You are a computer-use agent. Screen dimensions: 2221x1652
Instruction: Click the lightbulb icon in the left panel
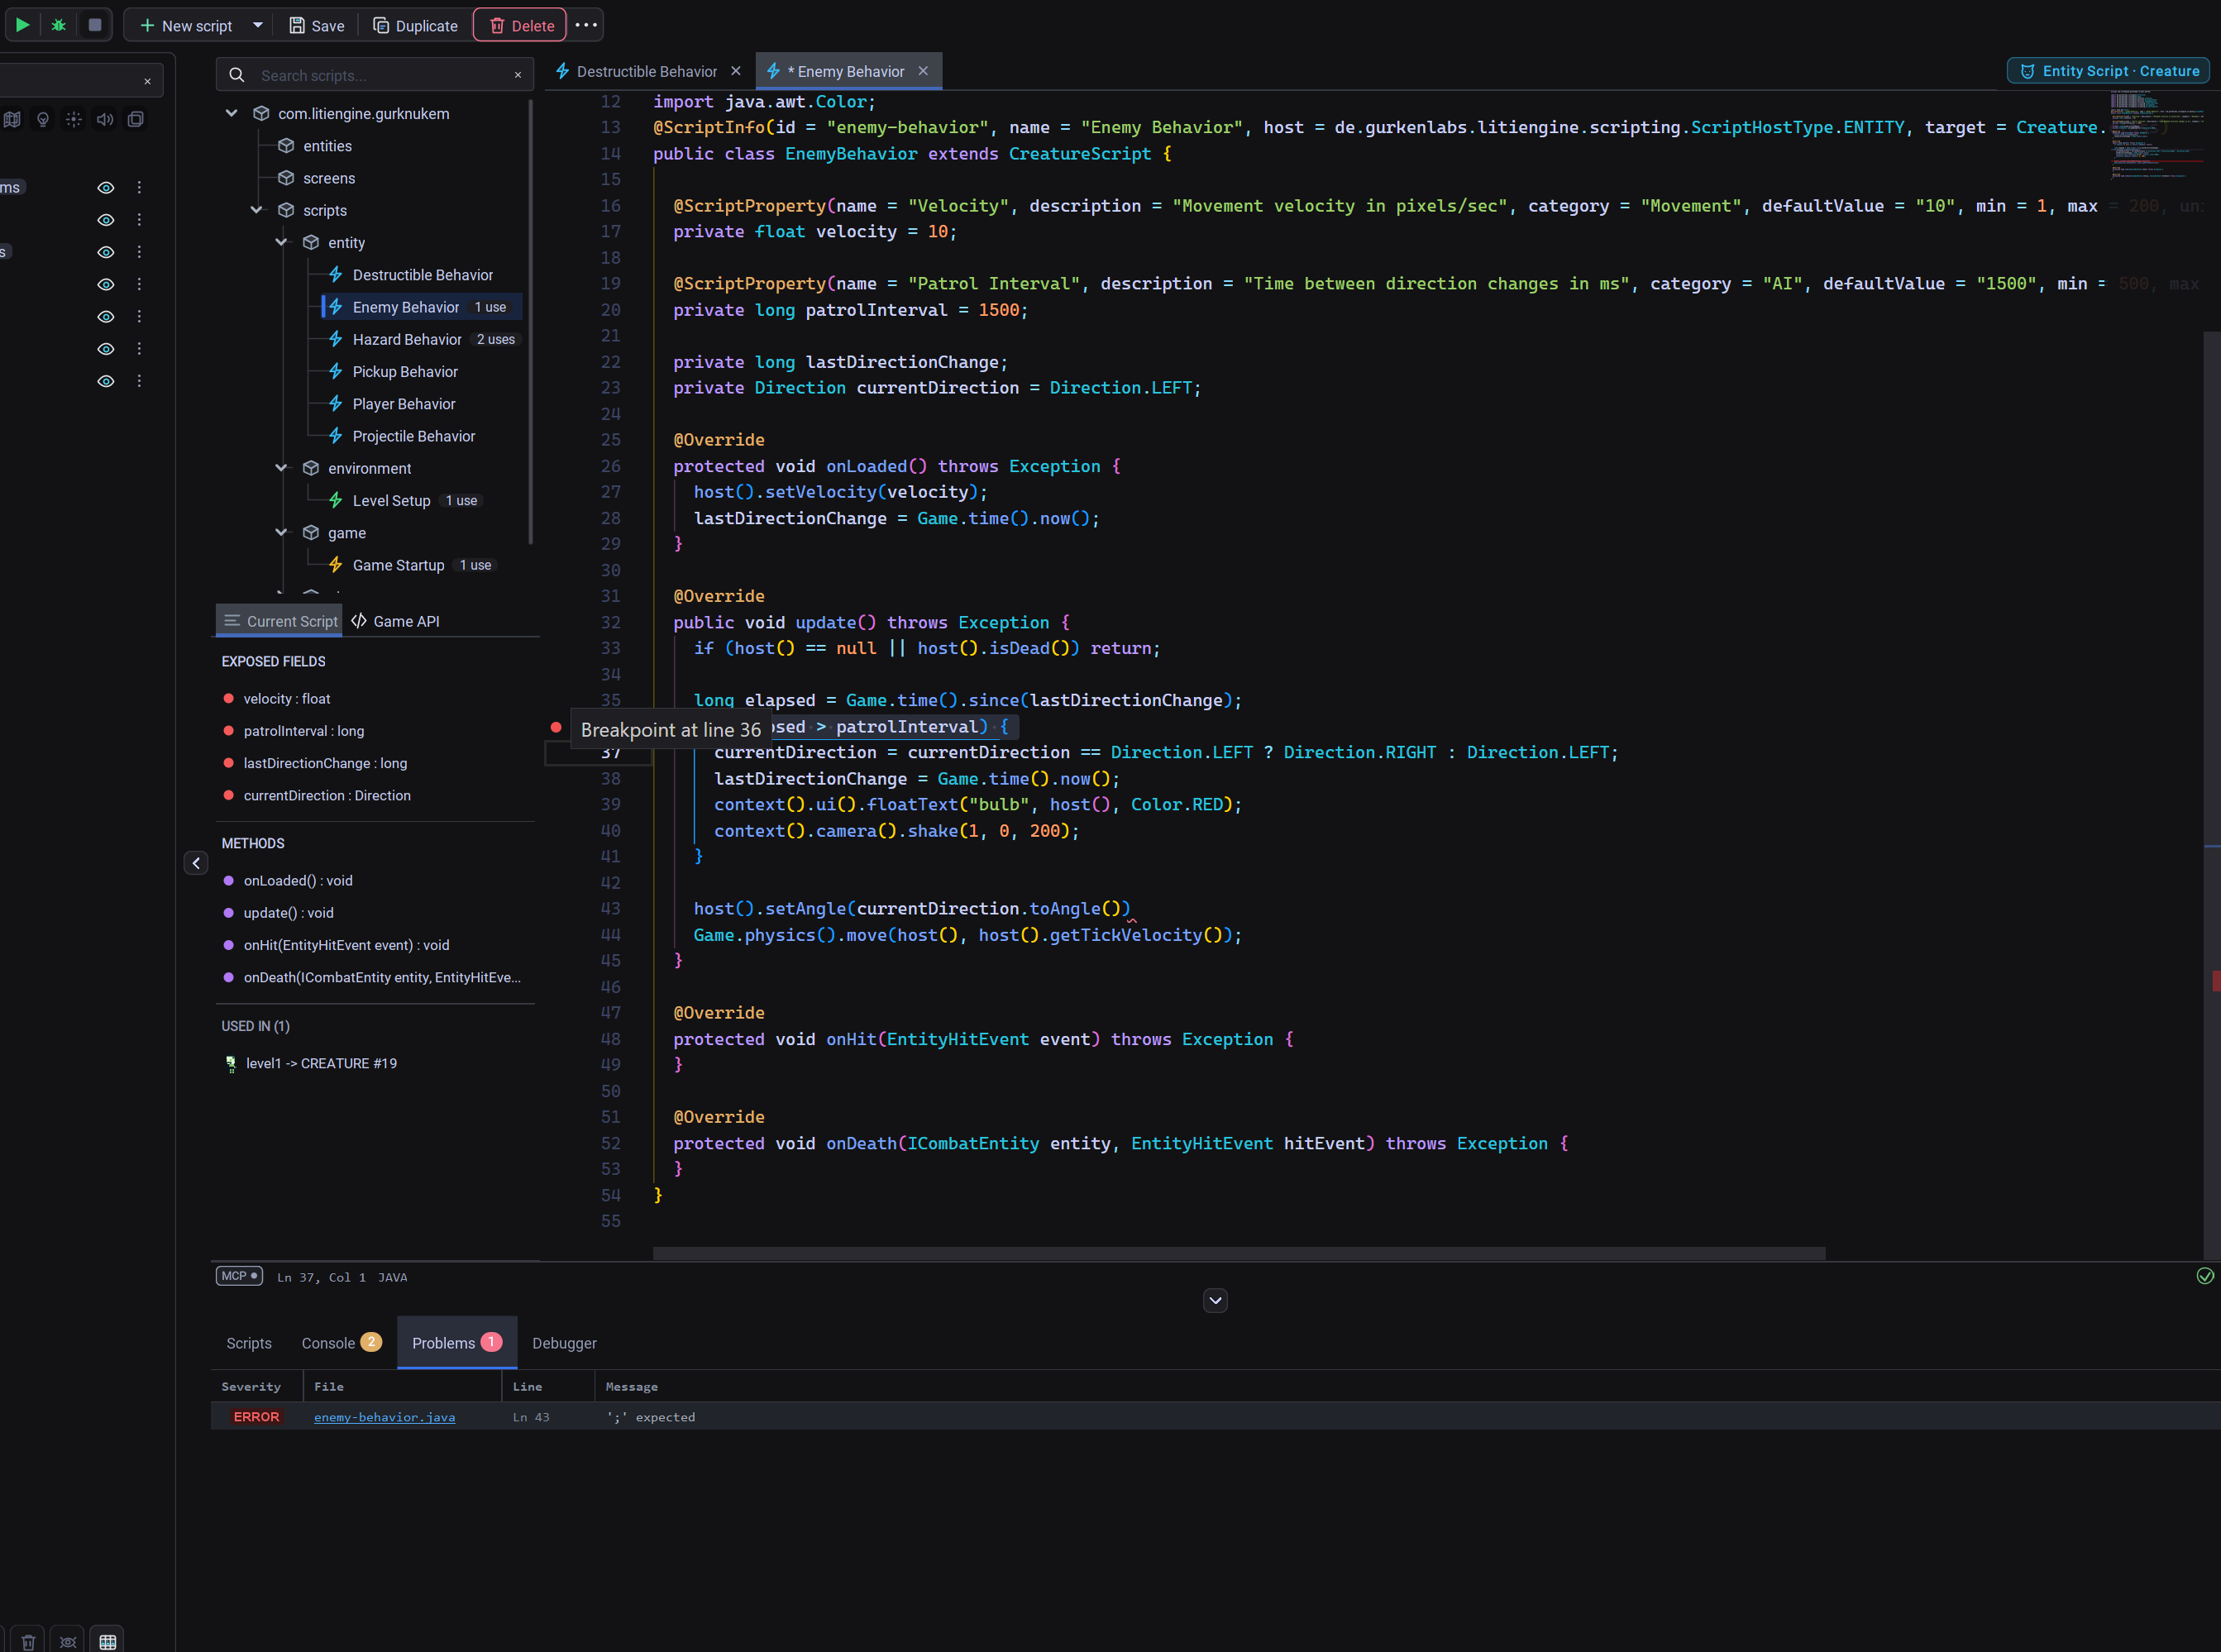point(43,119)
